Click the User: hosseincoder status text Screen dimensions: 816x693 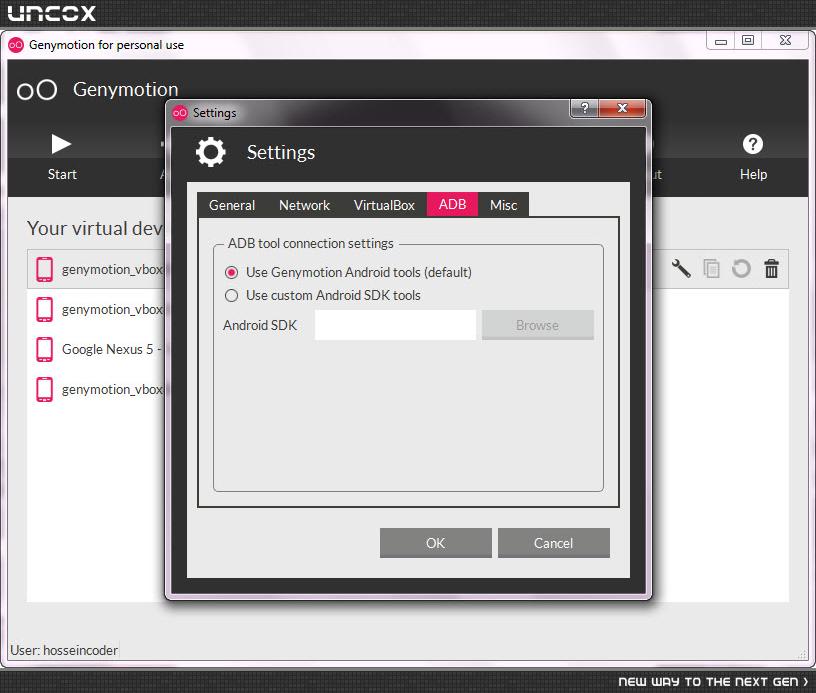[64, 650]
